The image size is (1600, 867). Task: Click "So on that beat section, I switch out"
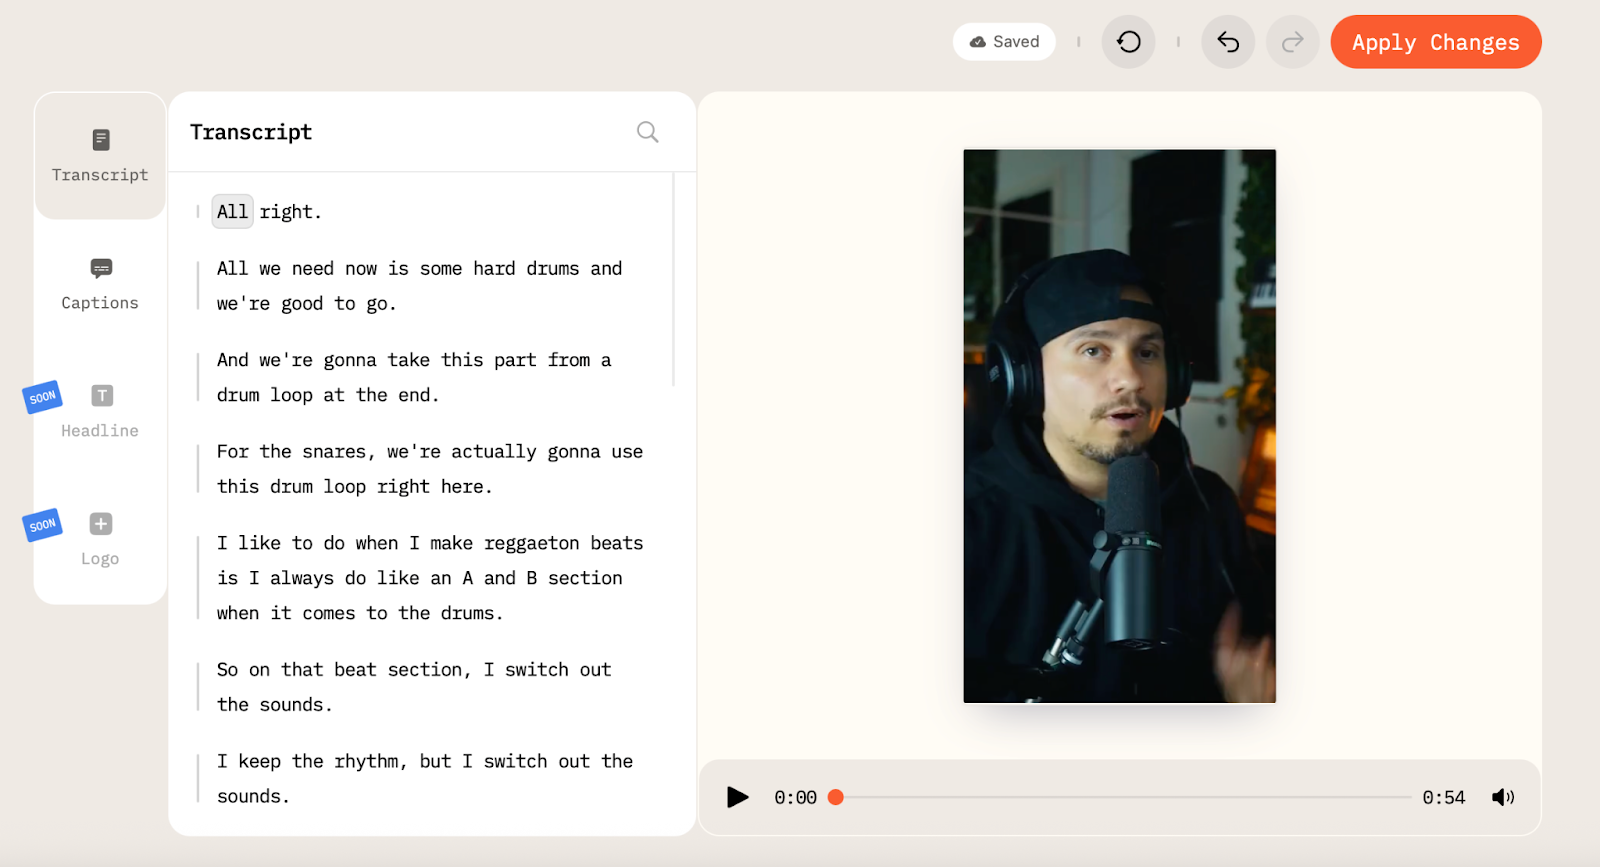414,670
